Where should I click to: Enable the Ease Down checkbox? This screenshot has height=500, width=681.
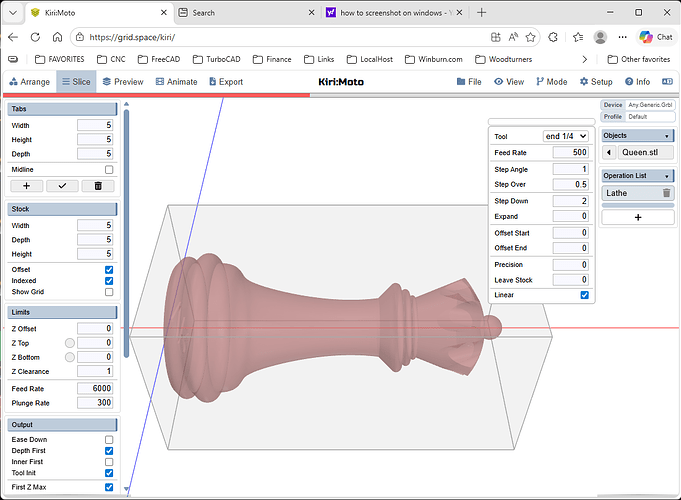(109, 440)
